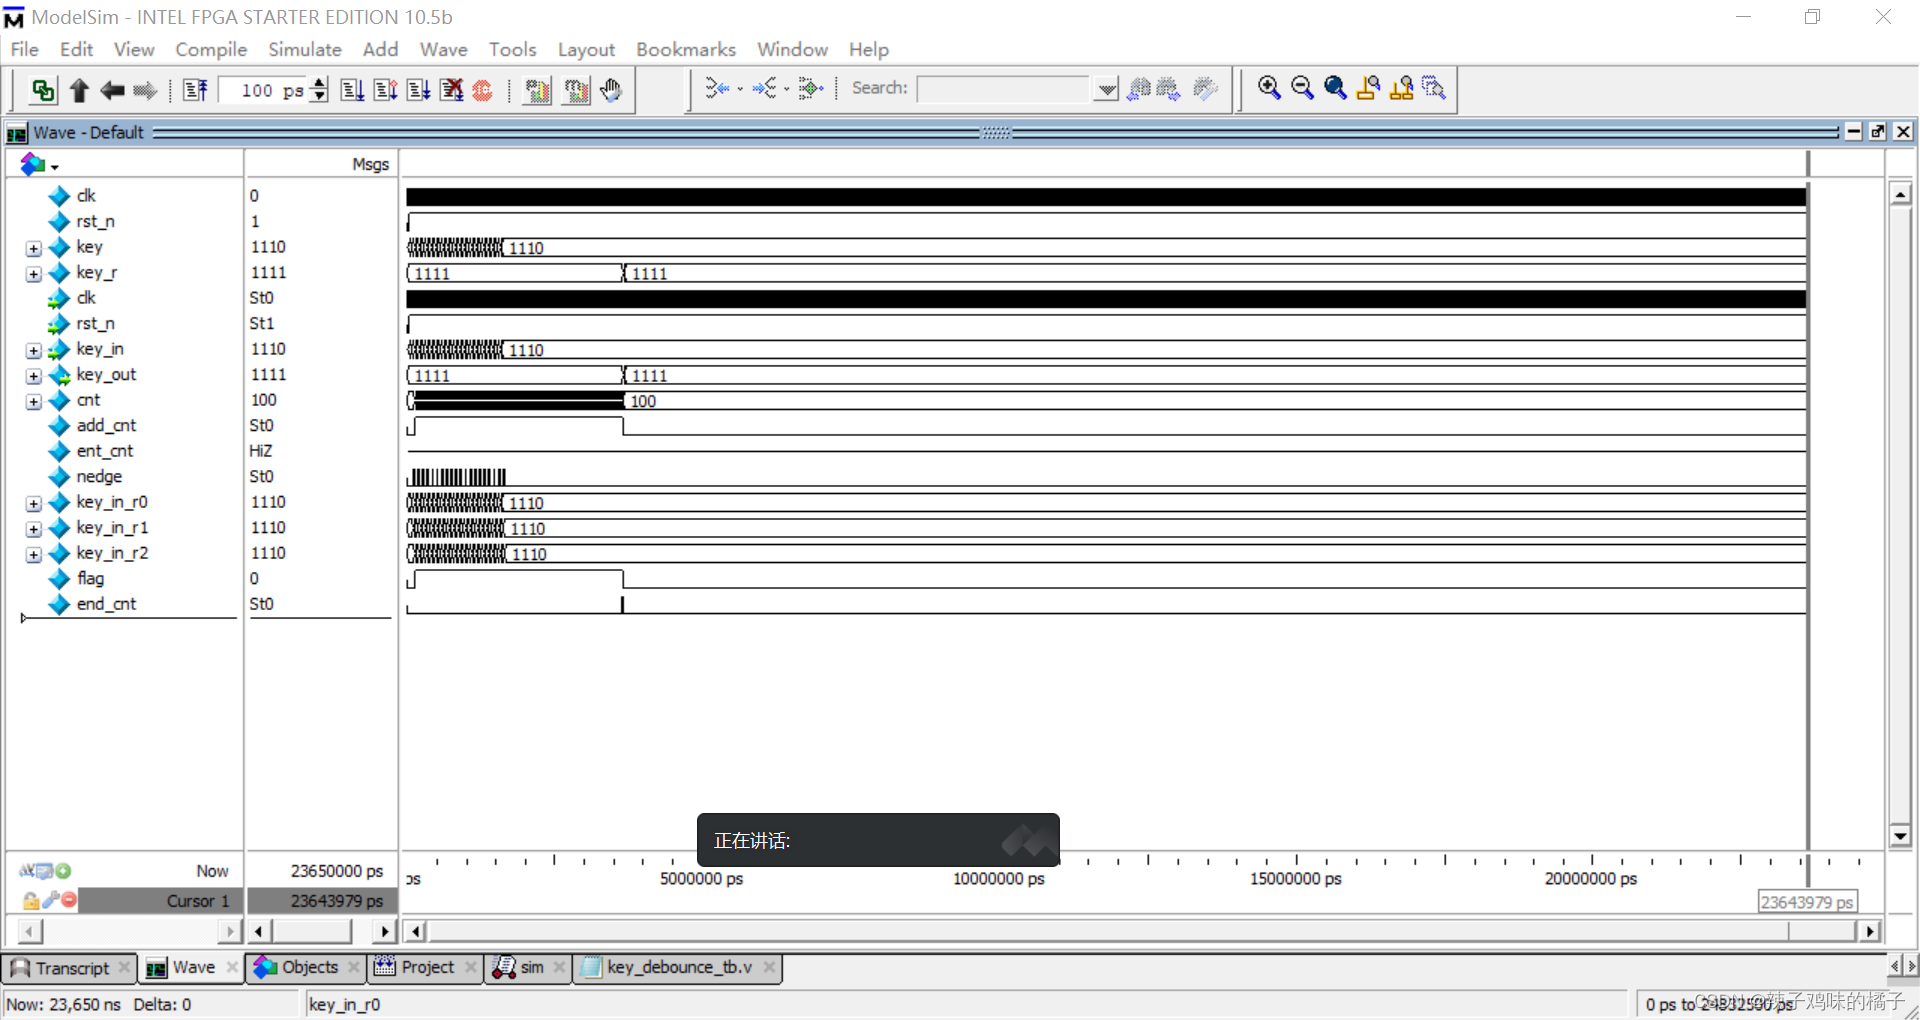1920x1020 pixels.
Task: Click the Search input field
Action: click(1004, 89)
